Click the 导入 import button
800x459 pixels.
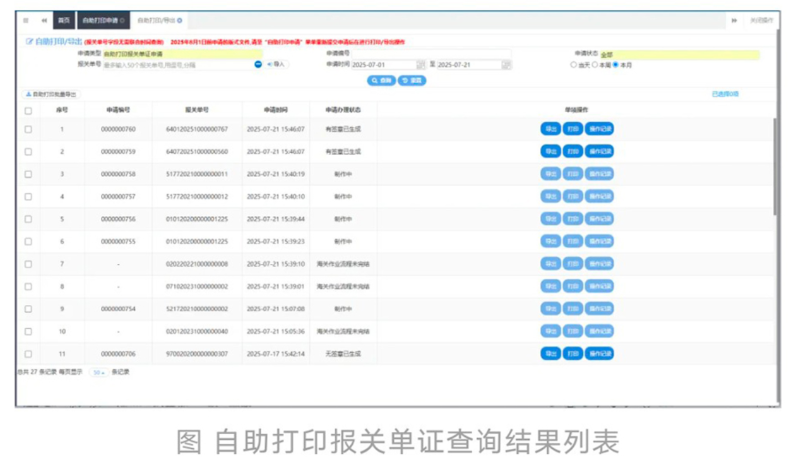(275, 64)
